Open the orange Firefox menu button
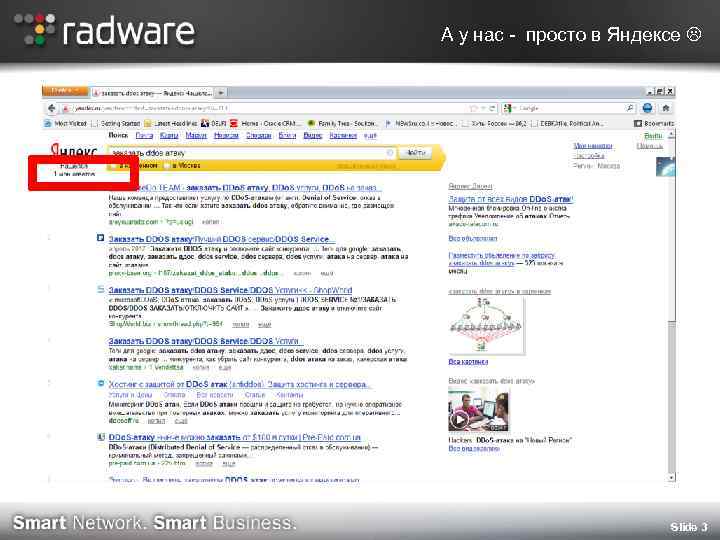 tap(65, 90)
